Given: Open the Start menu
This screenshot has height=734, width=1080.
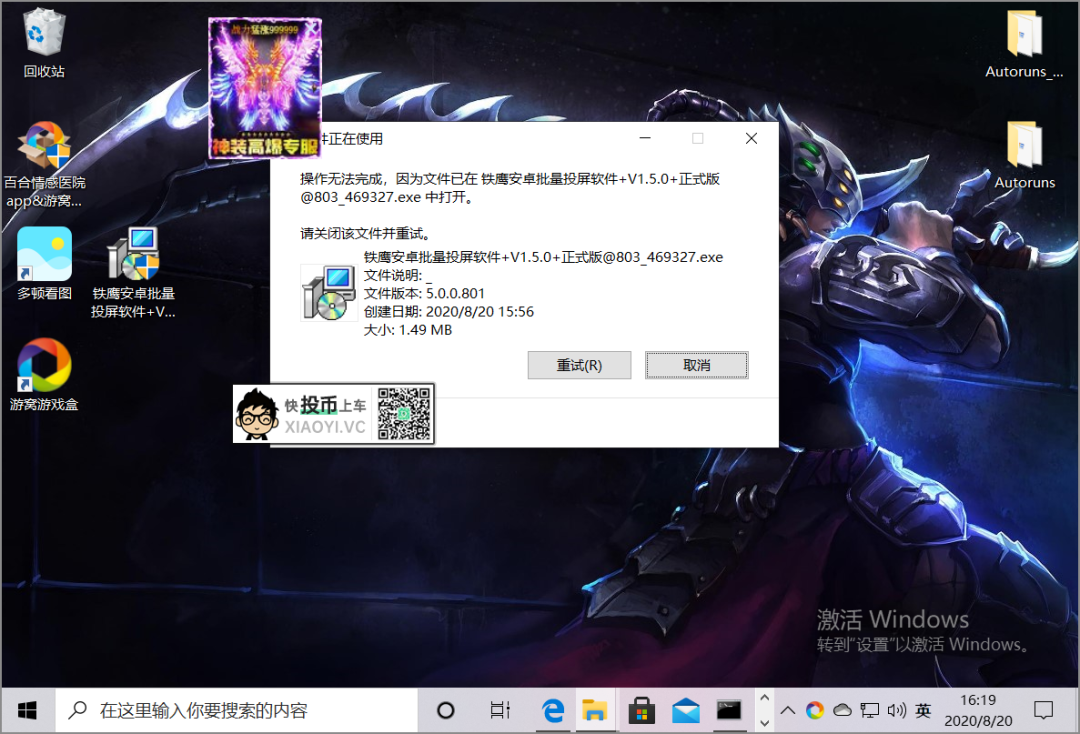Looking at the screenshot, I should pyautogui.click(x=27, y=710).
